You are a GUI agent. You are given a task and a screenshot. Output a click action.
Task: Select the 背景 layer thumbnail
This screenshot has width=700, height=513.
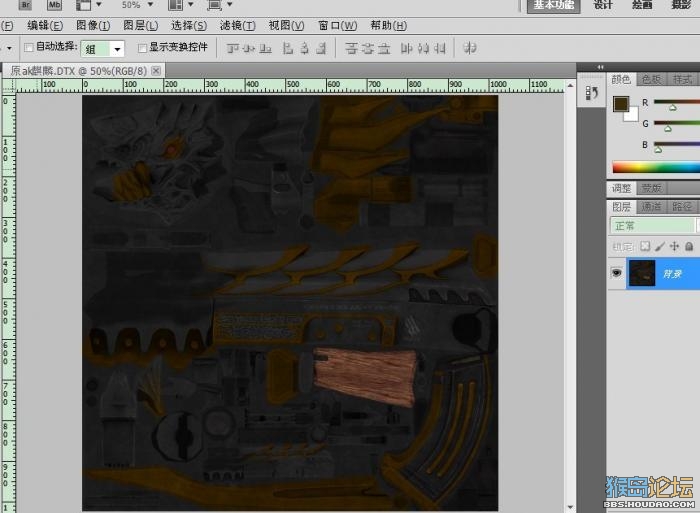[642, 273]
